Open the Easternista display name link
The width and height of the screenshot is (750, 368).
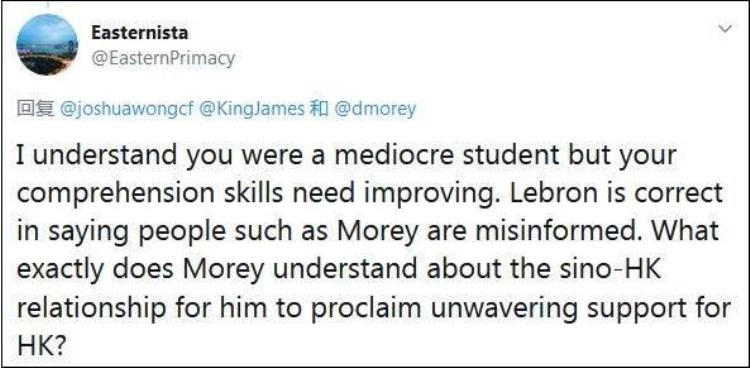point(139,33)
